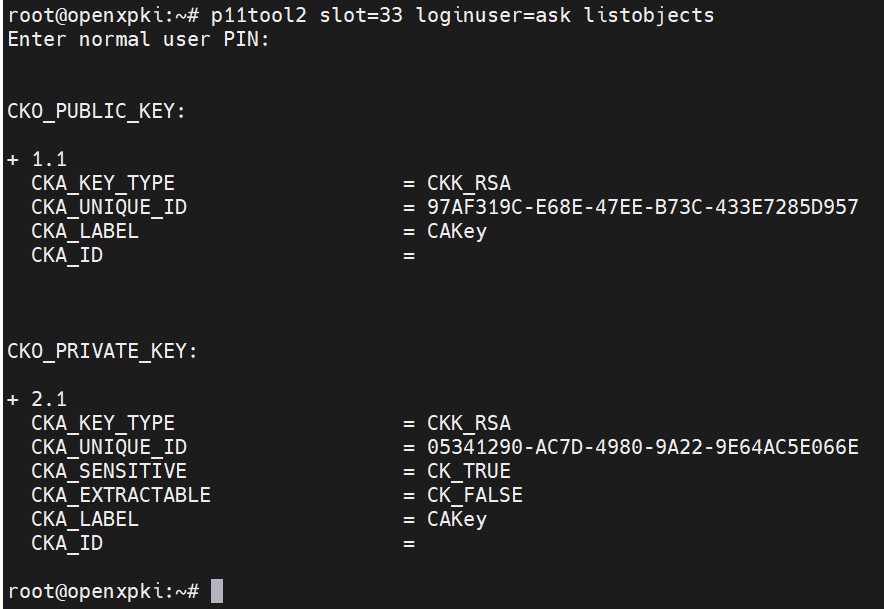Viewport: 884px width, 609px height.
Task: Click the listobjects argument in the command
Action: (x=649, y=15)
